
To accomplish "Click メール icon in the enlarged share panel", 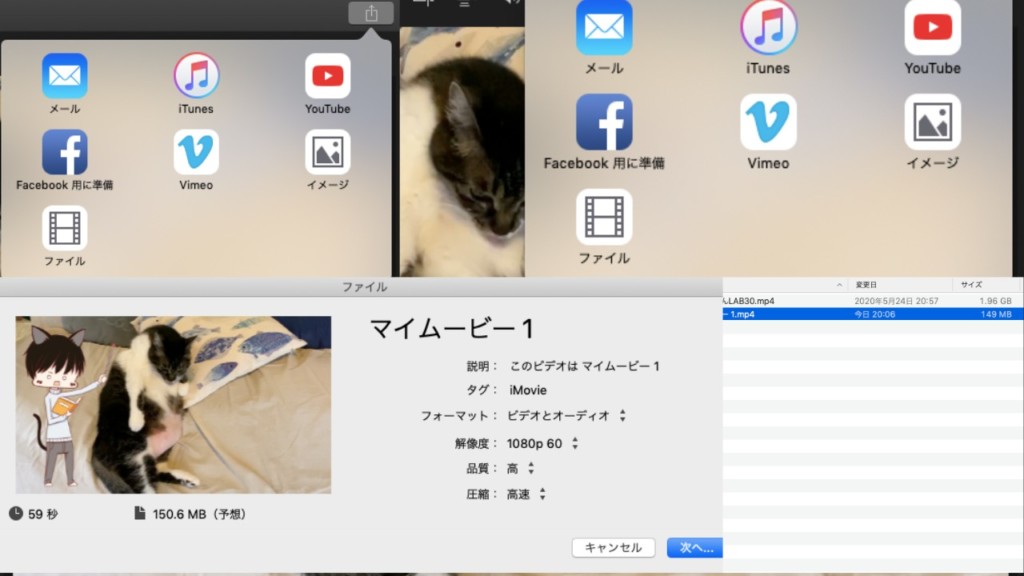I will coord(604,27).
